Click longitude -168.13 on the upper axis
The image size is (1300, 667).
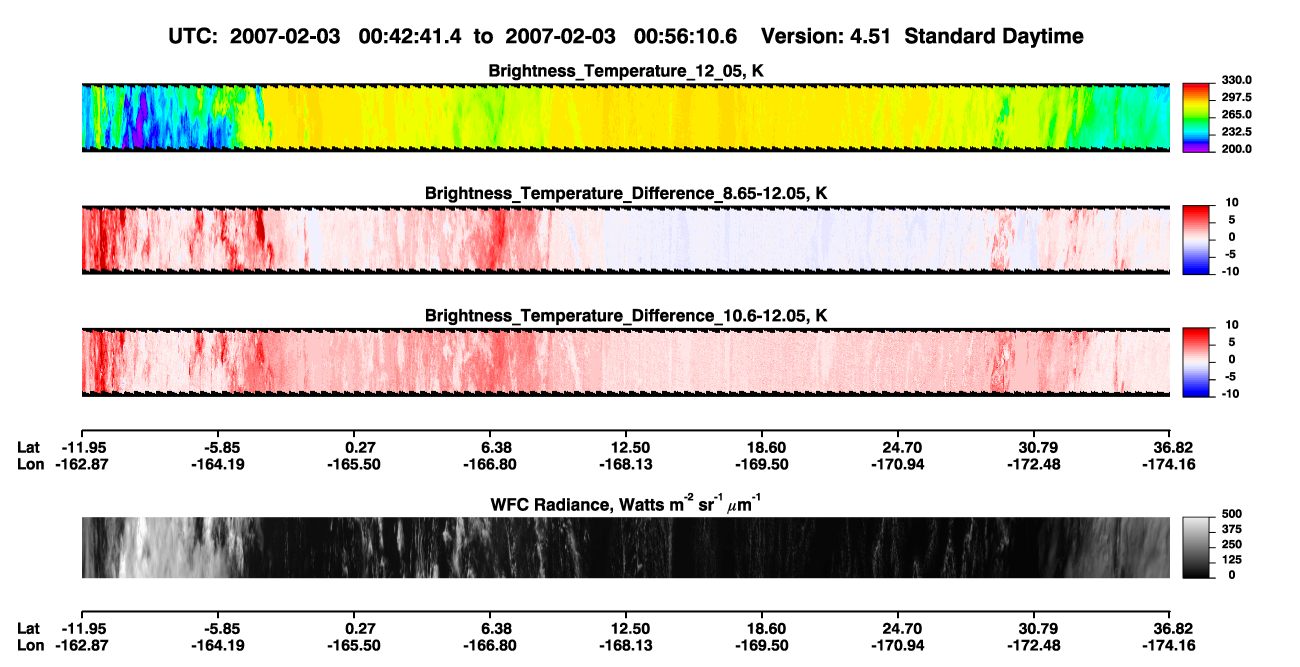pos(627,464)
